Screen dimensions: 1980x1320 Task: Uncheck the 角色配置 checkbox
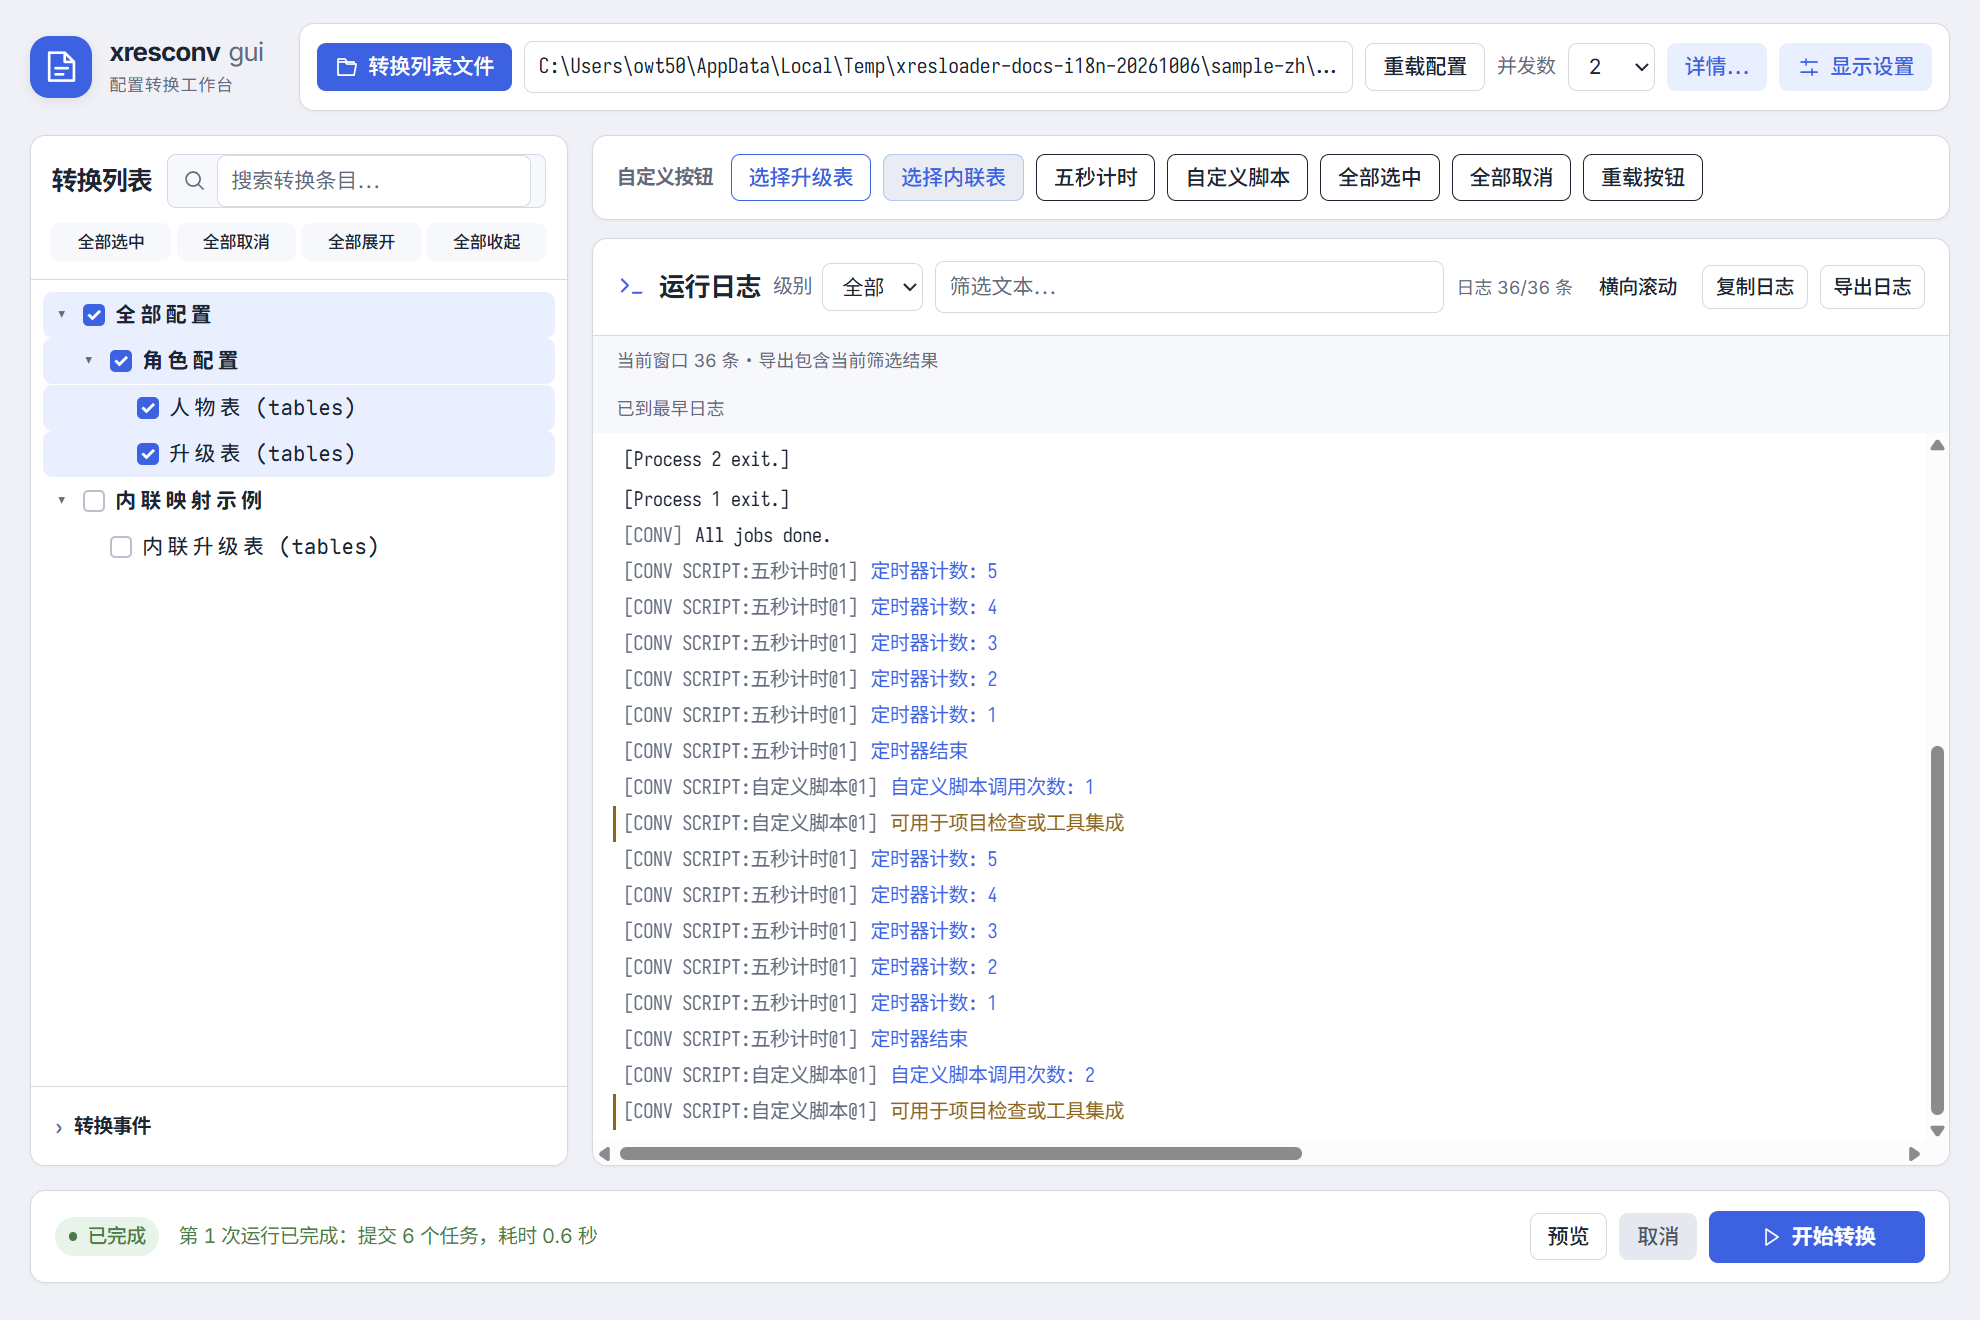tap(121, 361)
